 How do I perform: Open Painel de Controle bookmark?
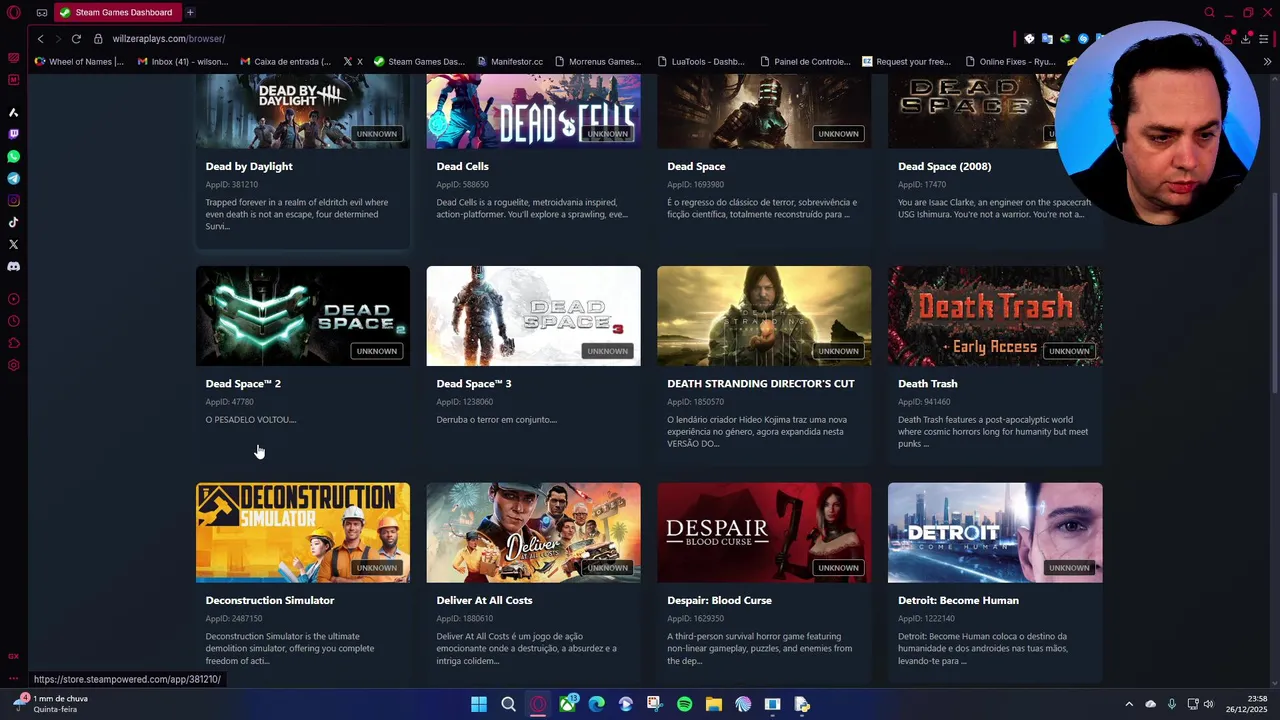tap(804, 61)
